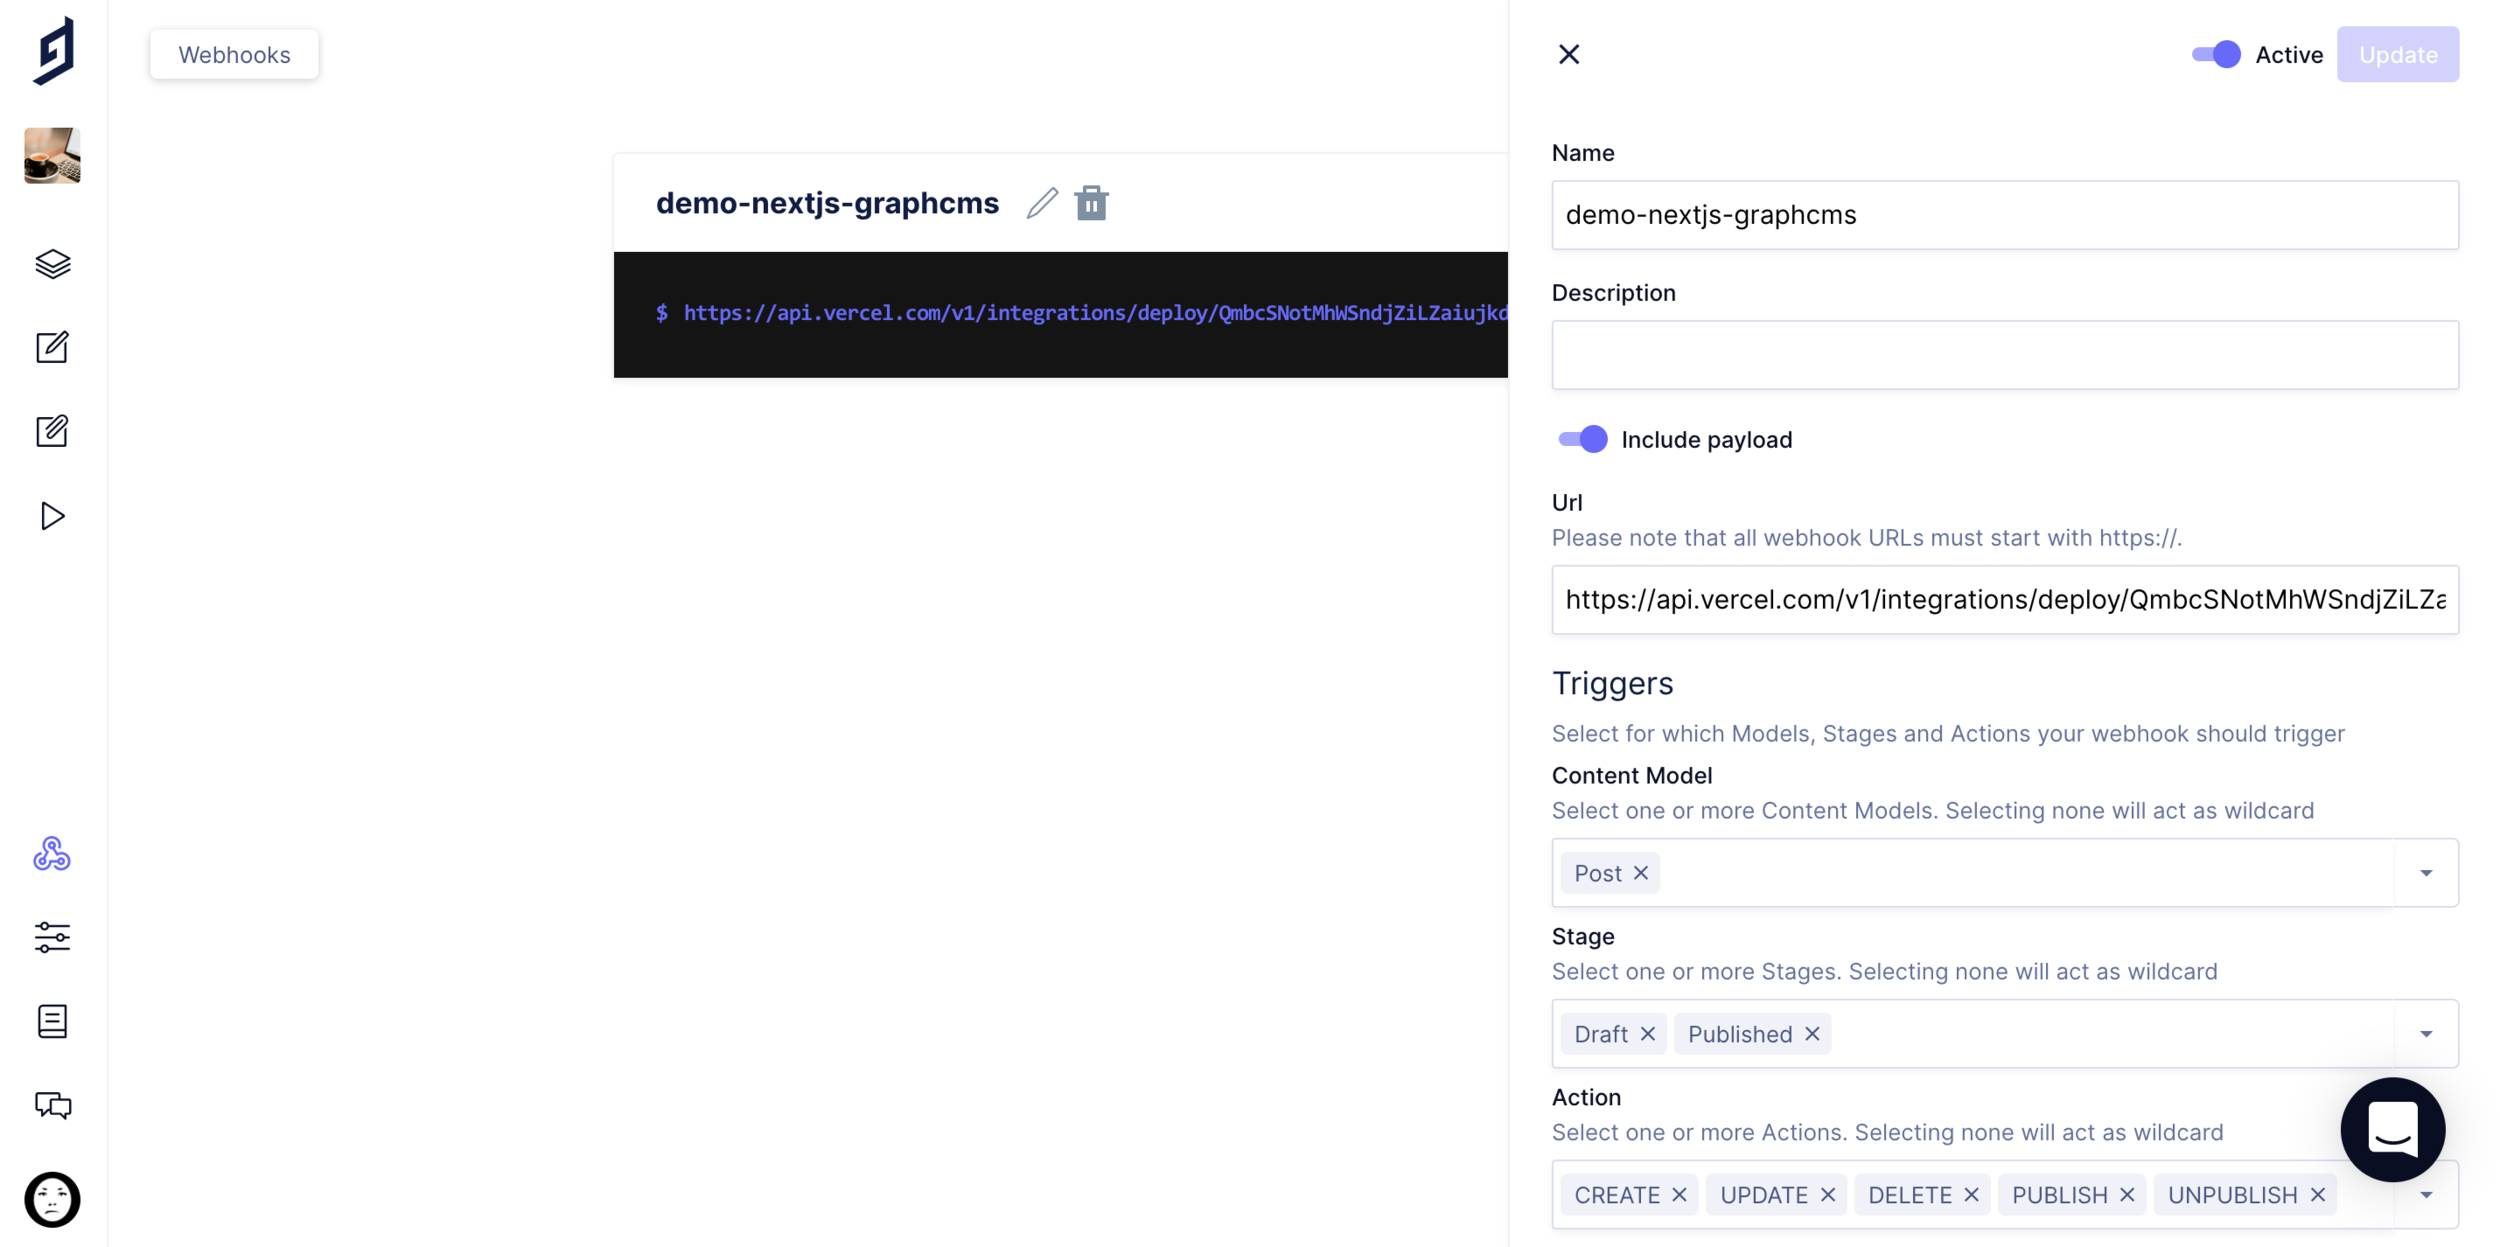This screenshot has width=2500, height=1247.
Task: Click the Webhooks tab label
Action: click(234, 55)
